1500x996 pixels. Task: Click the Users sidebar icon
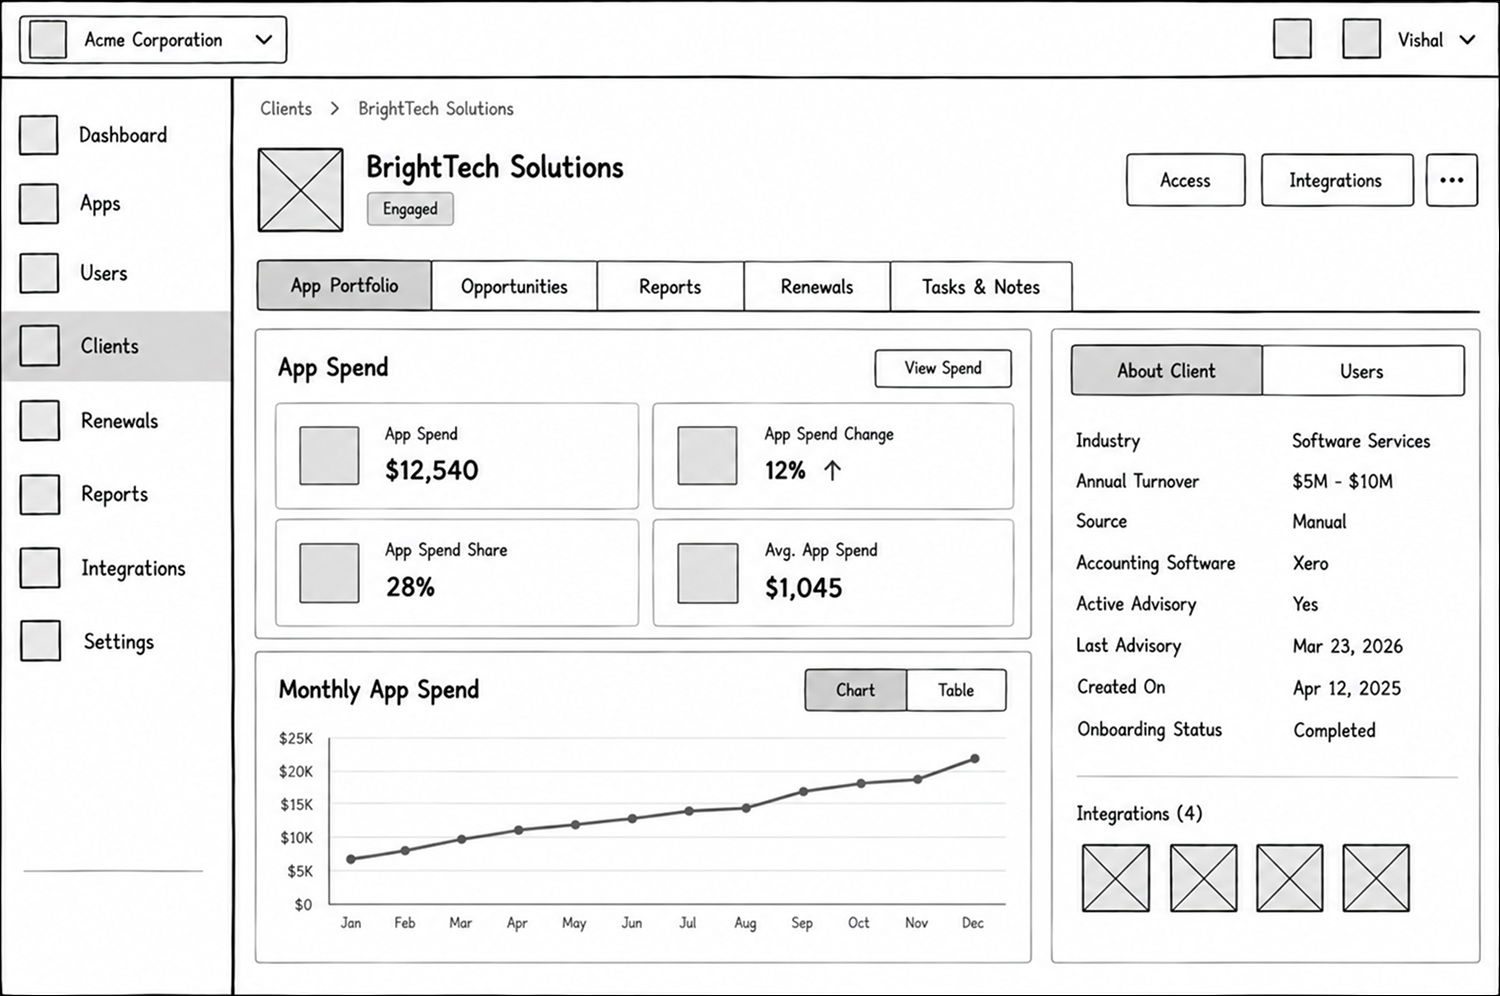click(x=39, y=273)
